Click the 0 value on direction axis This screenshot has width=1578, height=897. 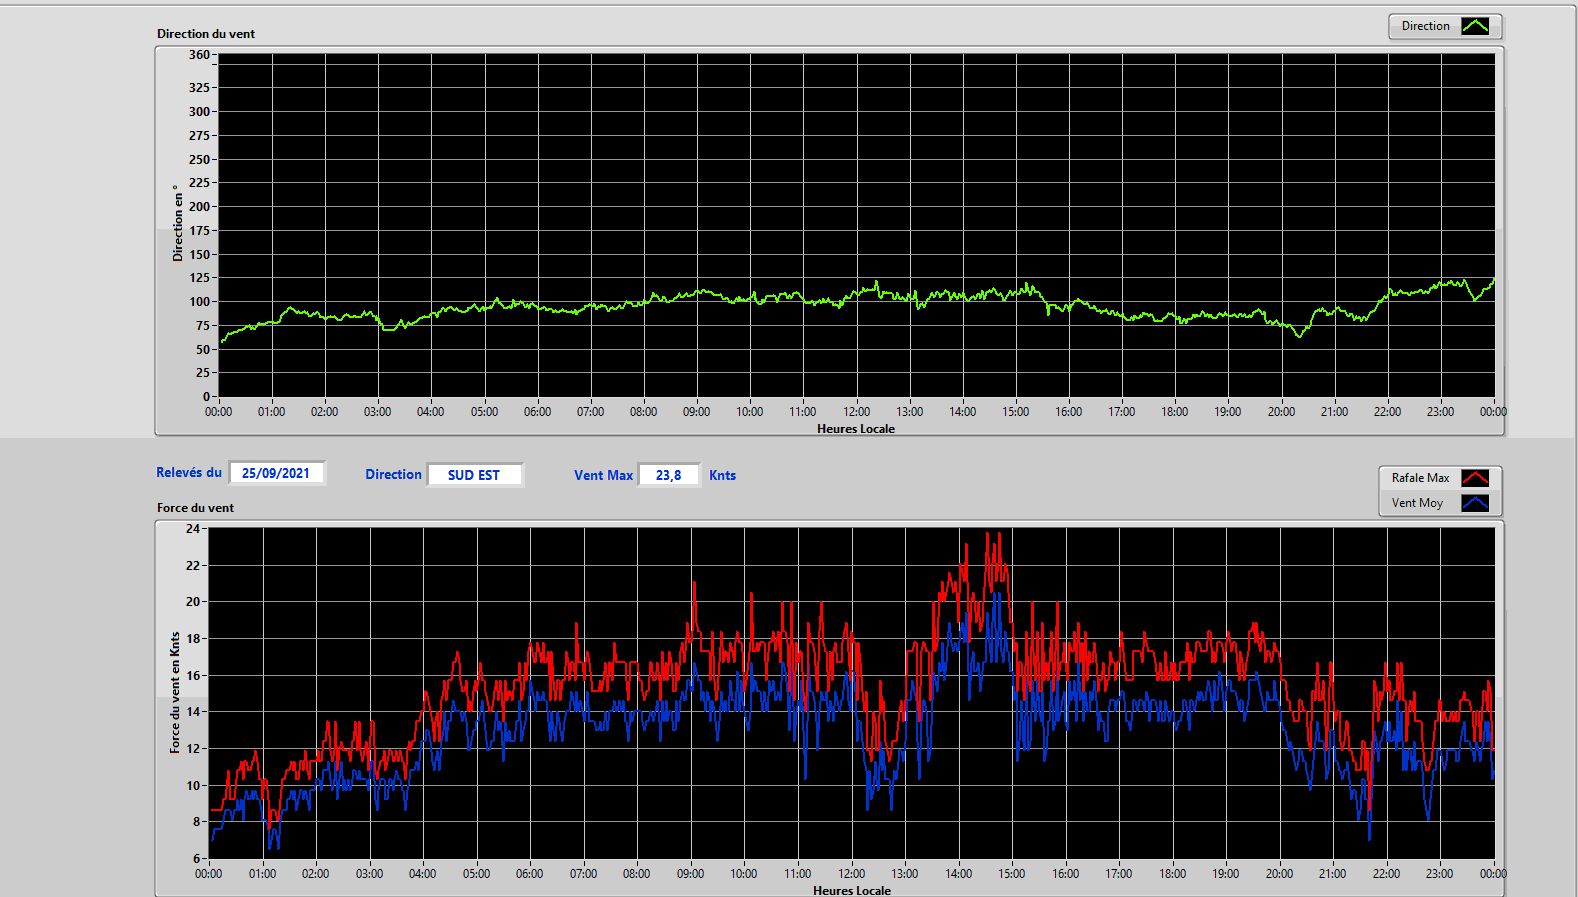(x=206, y=397)
